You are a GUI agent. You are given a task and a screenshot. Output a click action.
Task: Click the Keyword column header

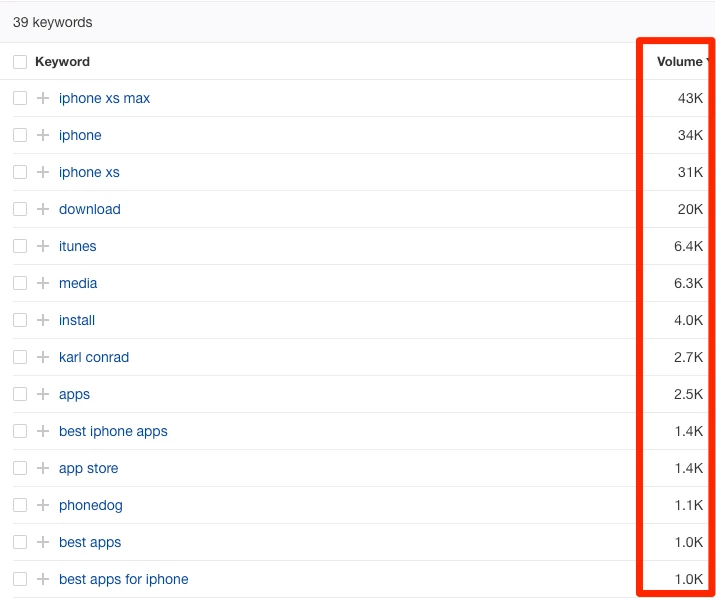click(63, 62)
